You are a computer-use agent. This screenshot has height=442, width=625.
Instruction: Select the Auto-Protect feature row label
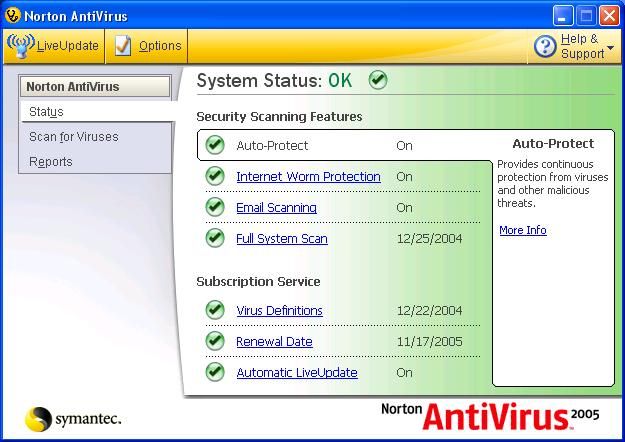(272, 145)
